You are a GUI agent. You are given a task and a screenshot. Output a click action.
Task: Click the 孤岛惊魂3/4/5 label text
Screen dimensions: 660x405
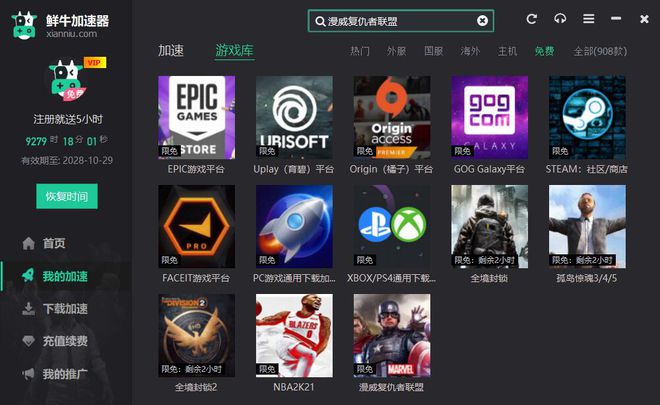[x=587, y=278]
